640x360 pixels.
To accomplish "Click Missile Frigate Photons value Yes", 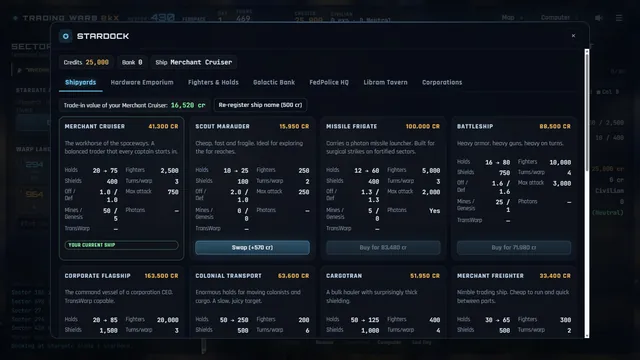I will click(435, 211).
